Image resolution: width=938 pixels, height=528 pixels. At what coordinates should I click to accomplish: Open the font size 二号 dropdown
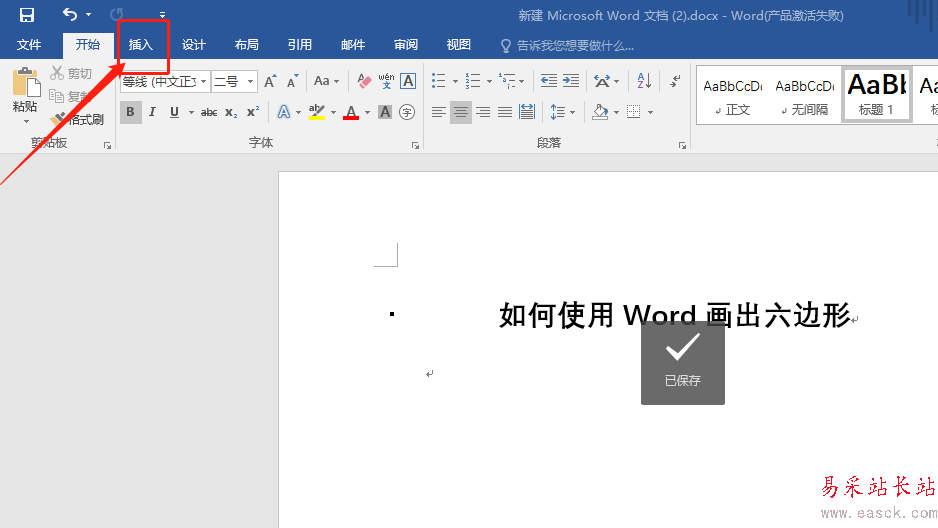[251, 81]
